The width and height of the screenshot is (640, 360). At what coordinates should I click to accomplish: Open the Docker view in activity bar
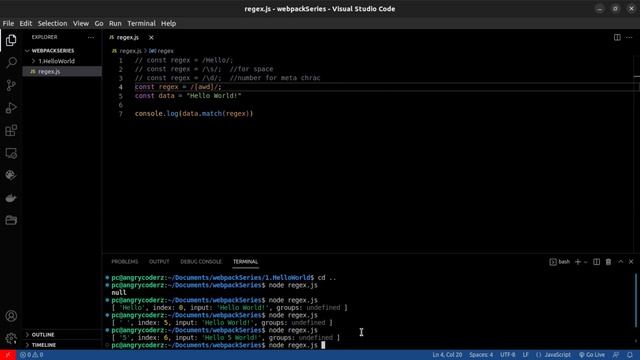[x=11, y=198]
